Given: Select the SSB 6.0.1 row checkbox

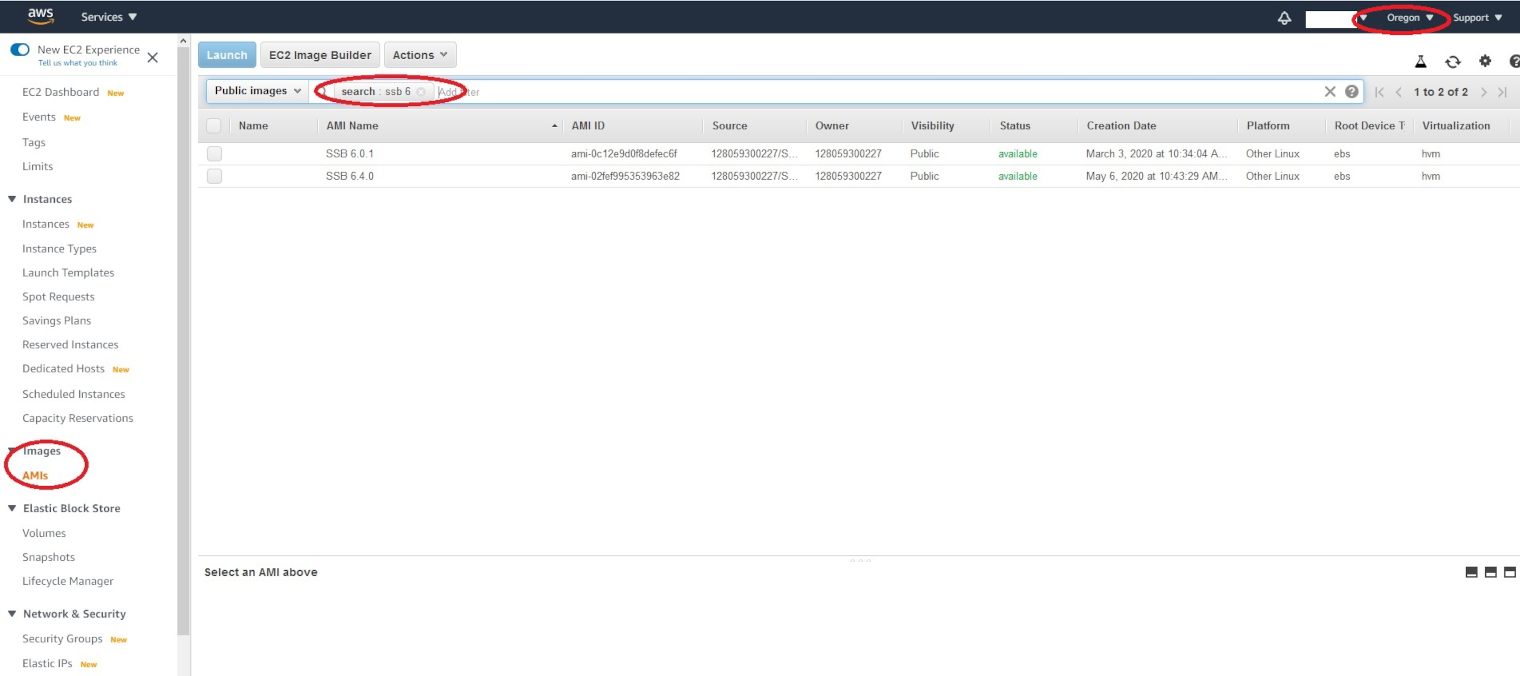Looking at the screenshot, I should tap(214, 154).
